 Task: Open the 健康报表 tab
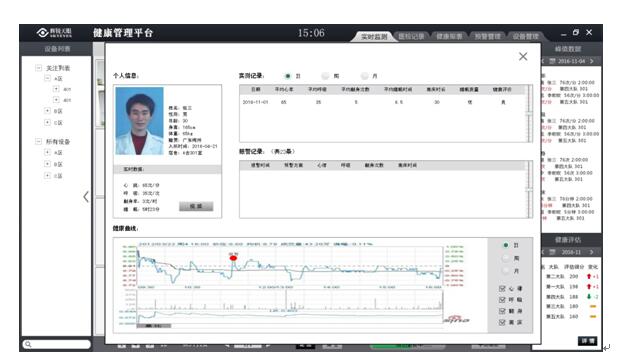pos(449,37)
